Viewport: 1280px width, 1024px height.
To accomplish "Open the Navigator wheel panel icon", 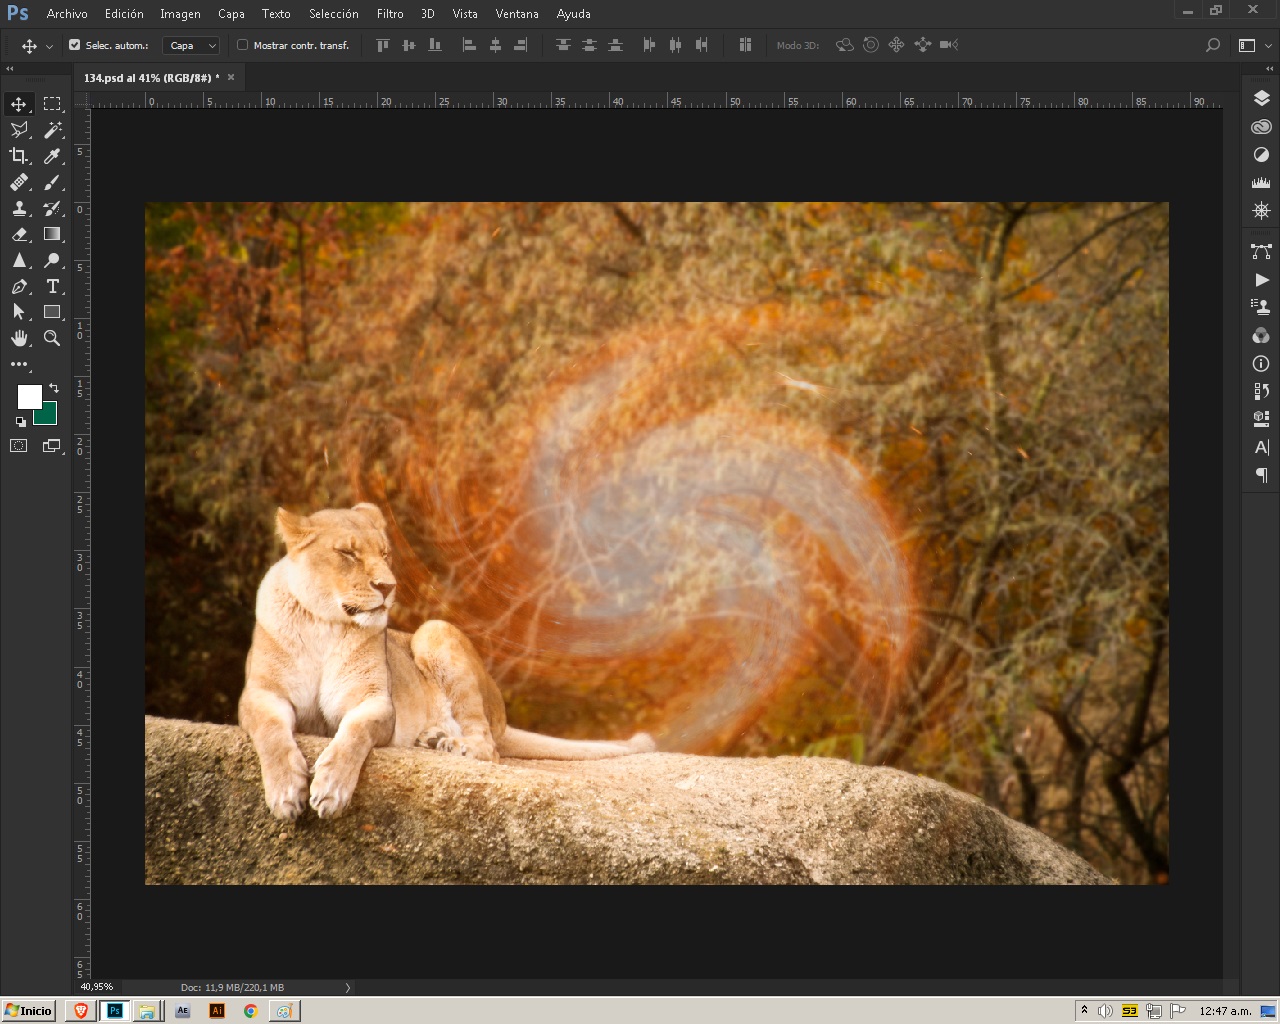I will pos(1261,211).
